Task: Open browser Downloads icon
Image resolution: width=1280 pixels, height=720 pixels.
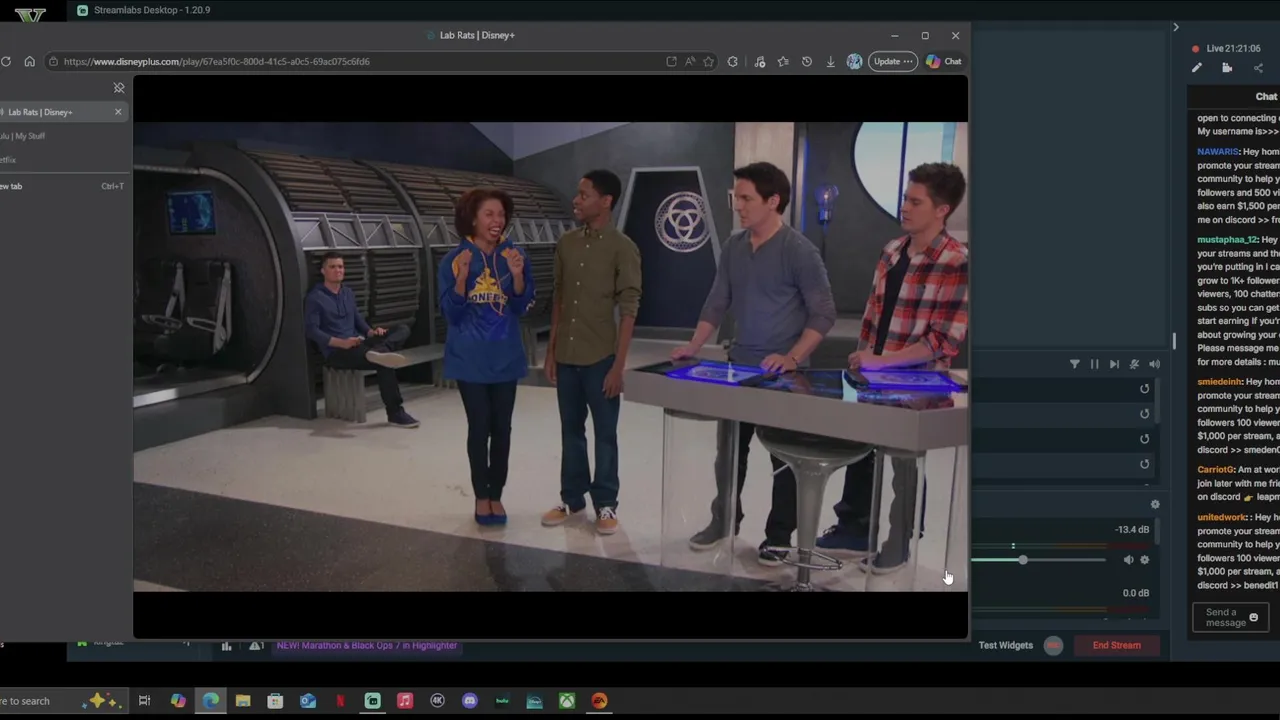Action: [830, 61]
